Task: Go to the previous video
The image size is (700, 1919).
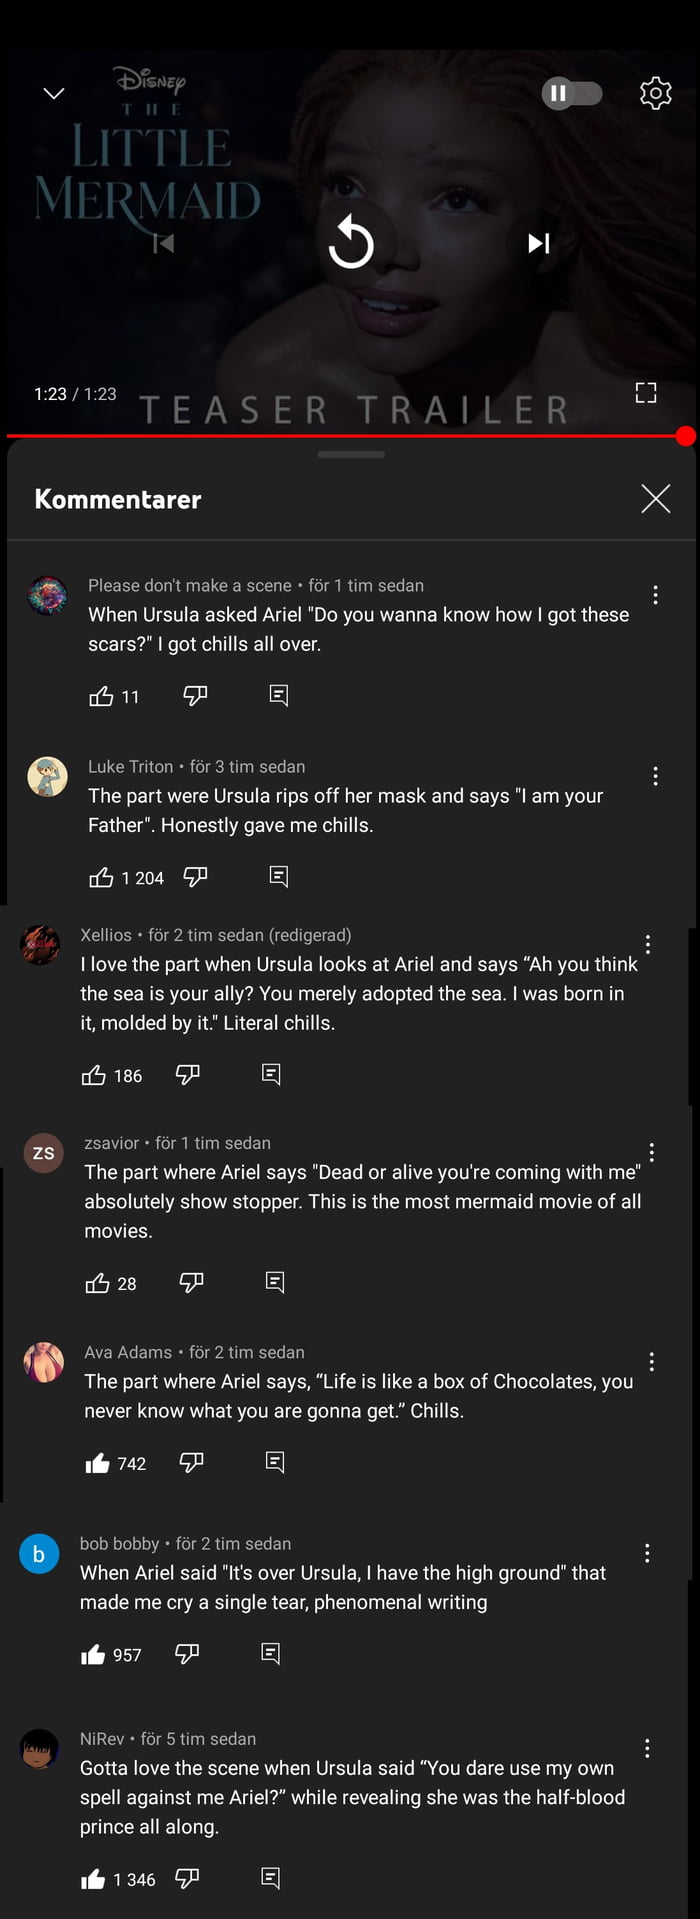Action: coord(163,243)
